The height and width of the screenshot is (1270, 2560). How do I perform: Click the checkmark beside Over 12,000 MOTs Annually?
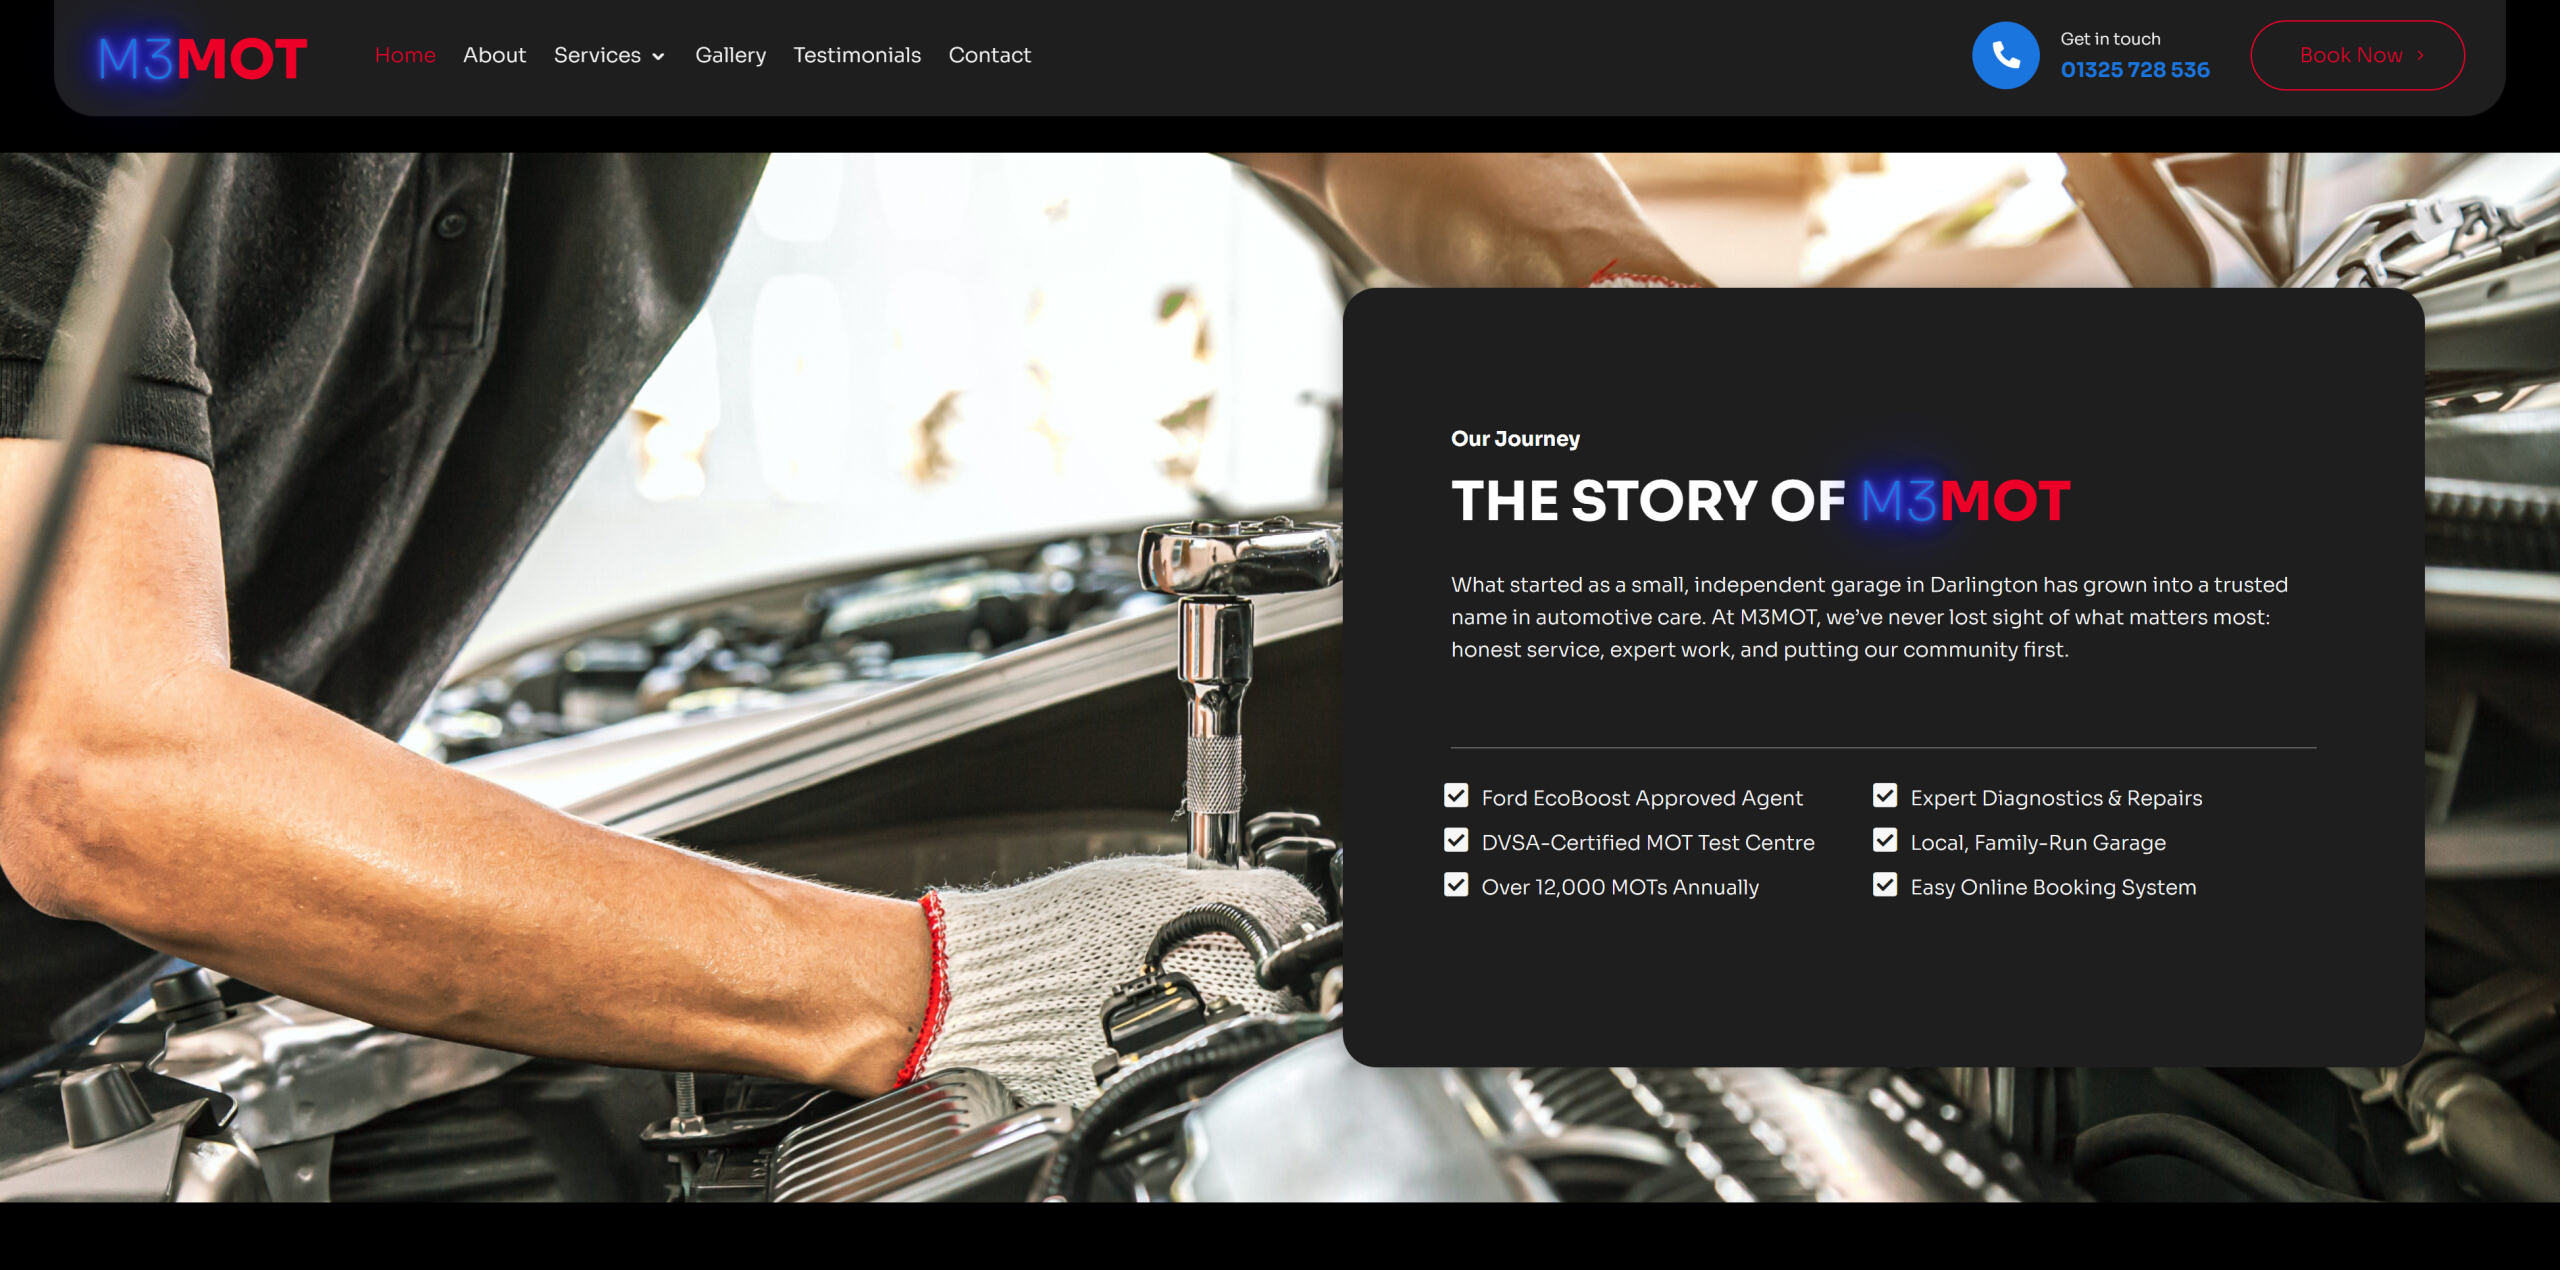click(1456, 885)
